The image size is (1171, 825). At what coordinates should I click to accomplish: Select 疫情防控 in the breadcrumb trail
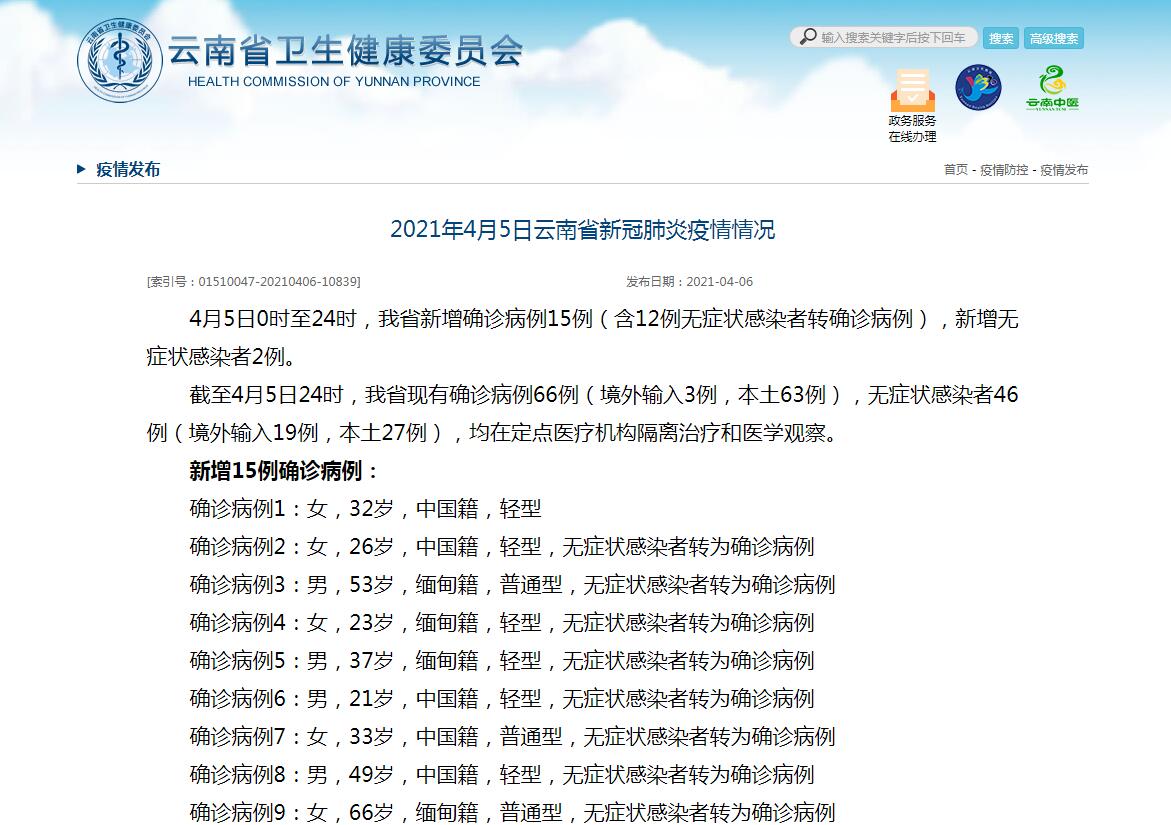pyautogui.click(x=1003, y=170)
